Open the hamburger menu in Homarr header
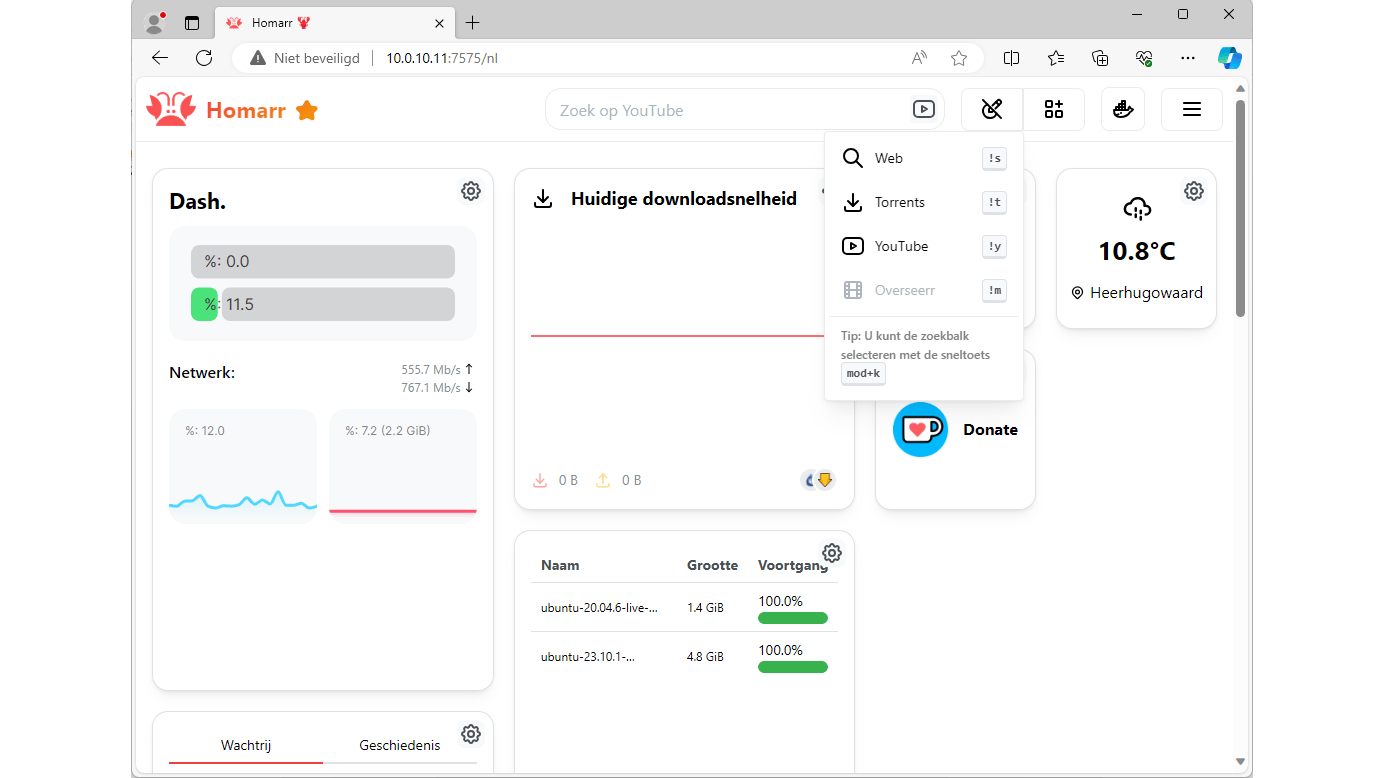The width and height of the screenshot is (1383, 778). (1192, 110)
